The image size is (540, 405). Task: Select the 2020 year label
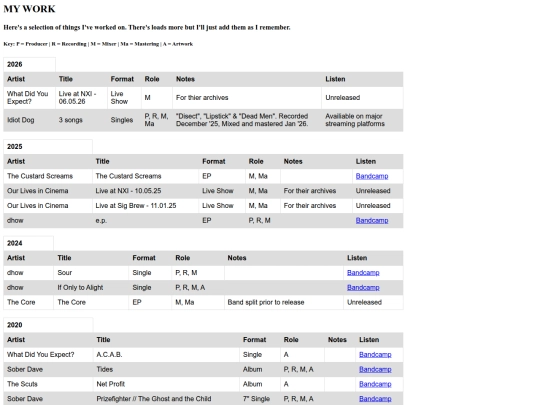tap(14, 325)
